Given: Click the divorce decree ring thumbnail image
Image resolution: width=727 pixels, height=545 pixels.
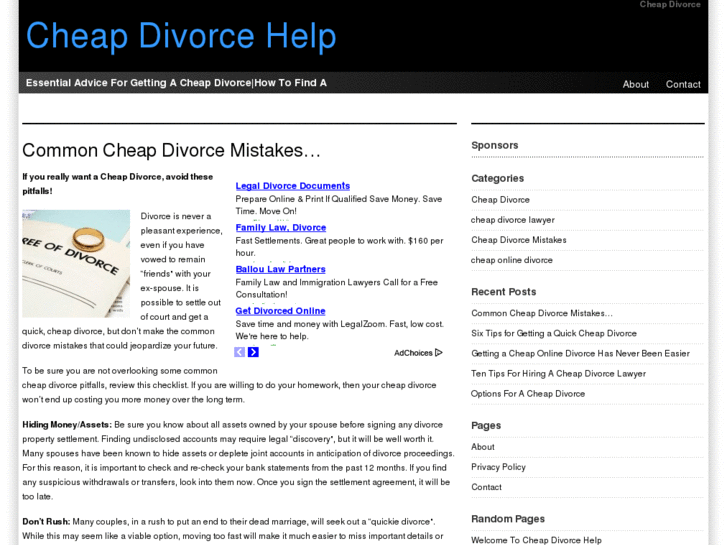Looking at the screenshot, I should tap(76, 263).
